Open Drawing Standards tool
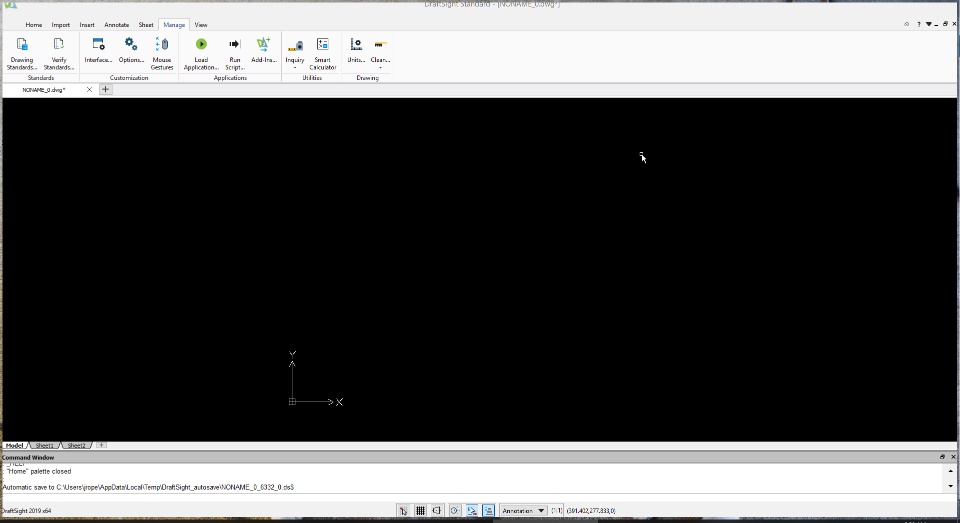The image size is (960, 523). click(22, 53)
